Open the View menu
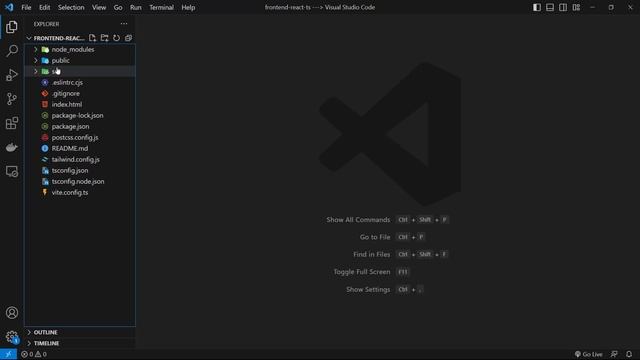 pos(99,7)
